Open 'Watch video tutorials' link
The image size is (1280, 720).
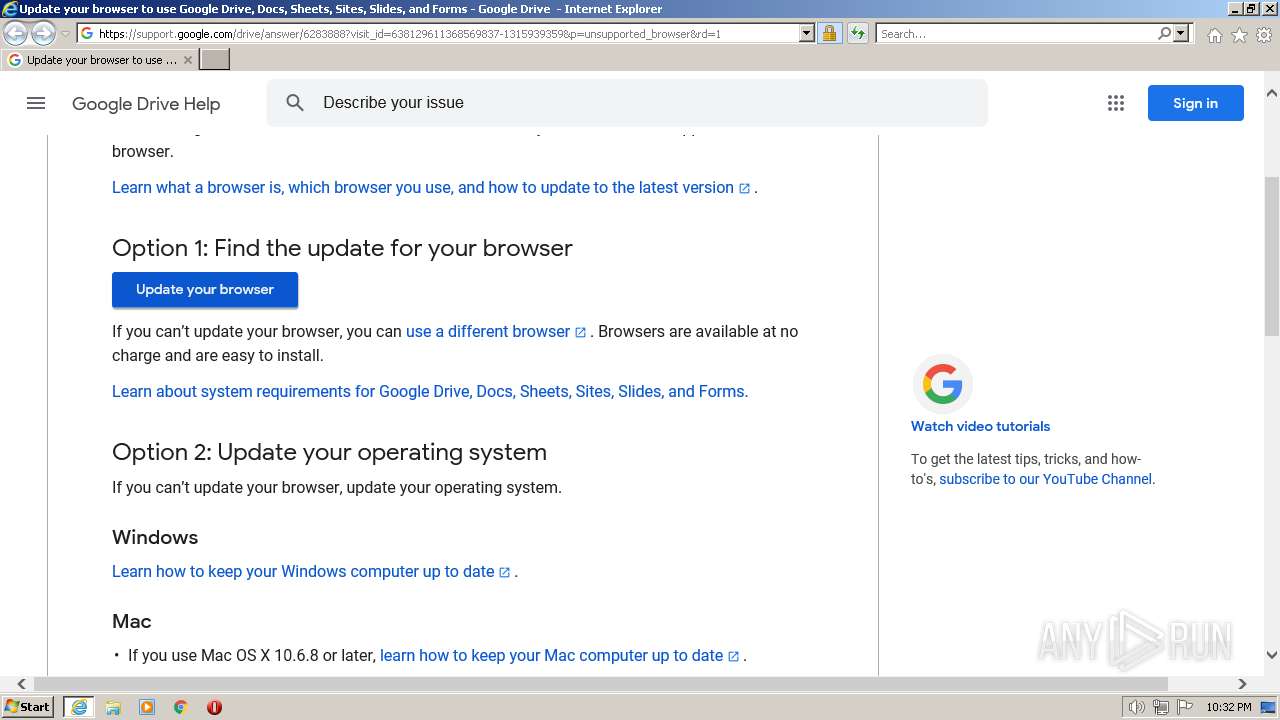click(x=980, y=426)
